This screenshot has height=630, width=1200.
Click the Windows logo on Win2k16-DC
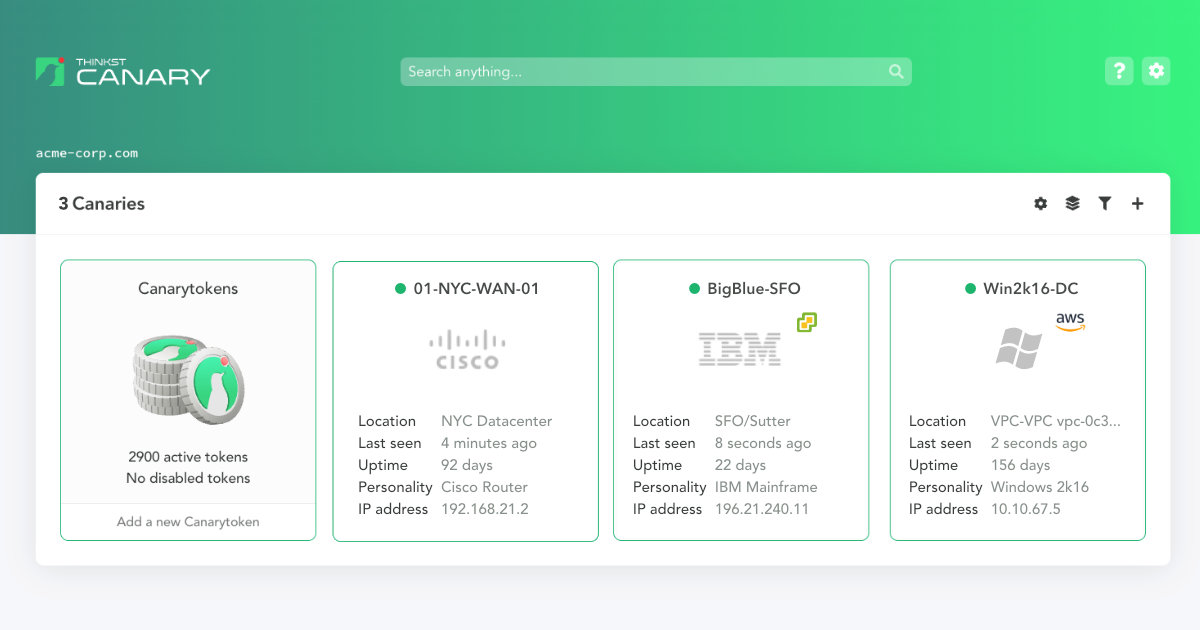[1019, 349]
